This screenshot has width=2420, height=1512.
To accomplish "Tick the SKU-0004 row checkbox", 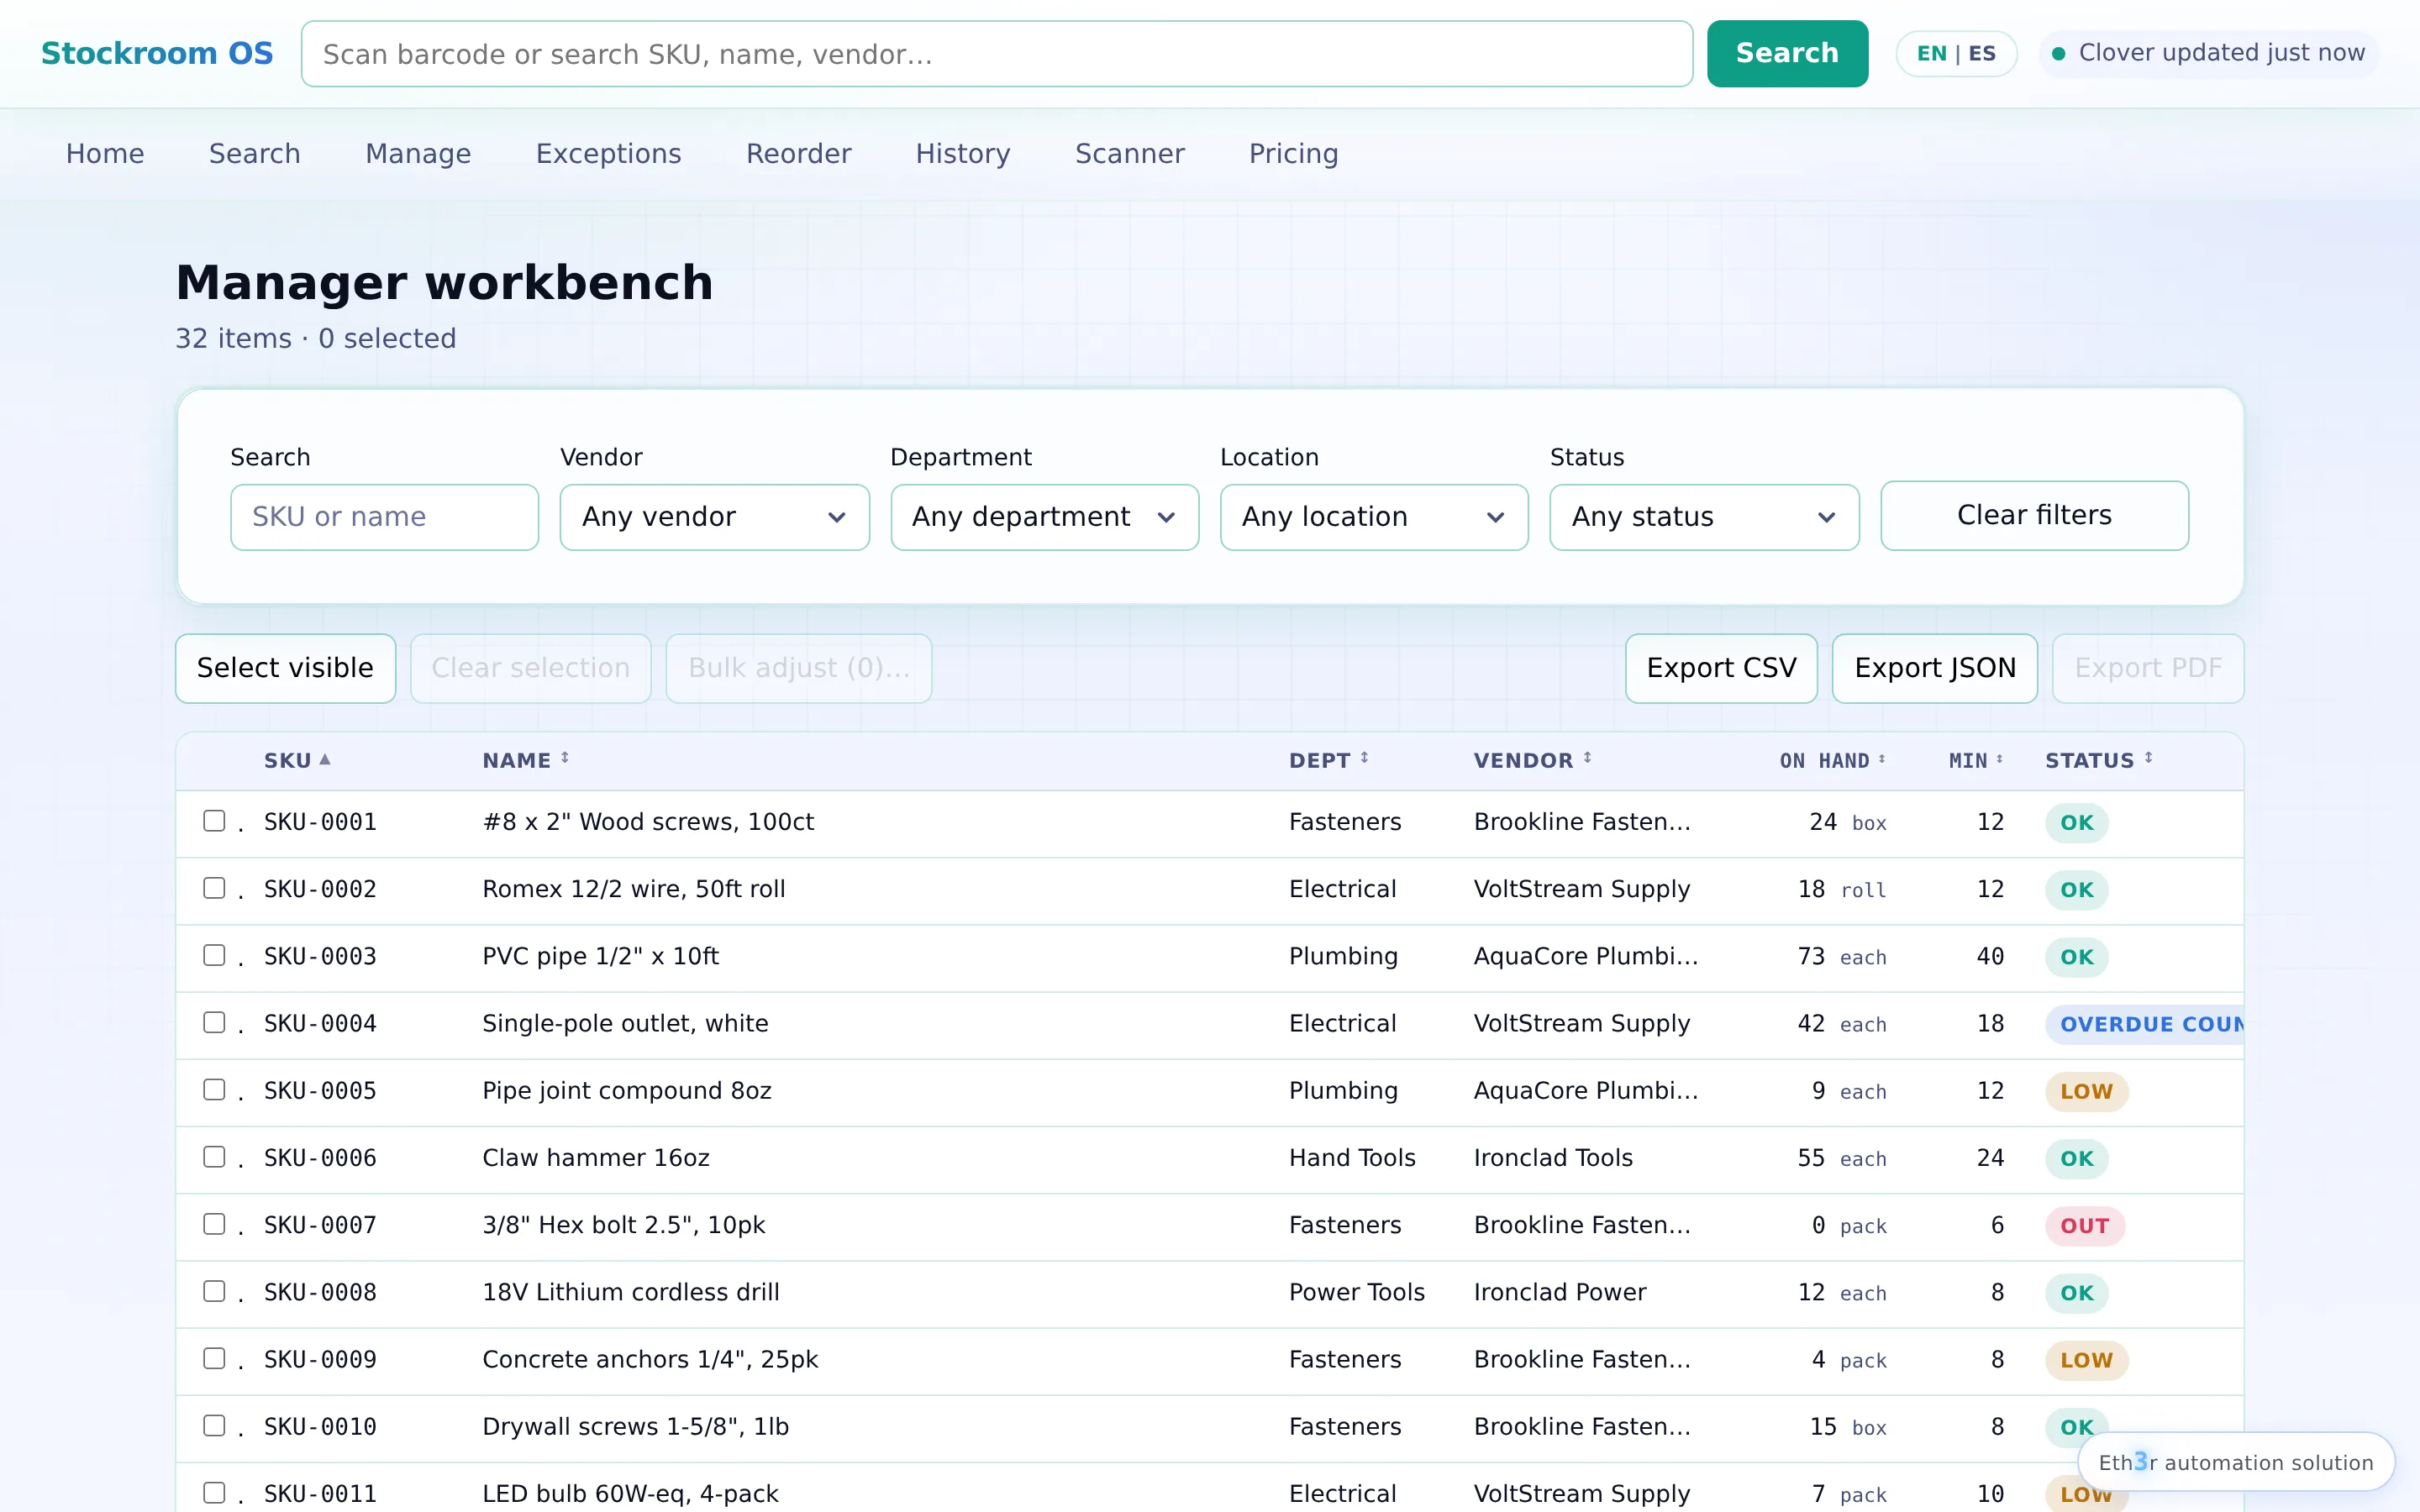I will click(214, 1022).
